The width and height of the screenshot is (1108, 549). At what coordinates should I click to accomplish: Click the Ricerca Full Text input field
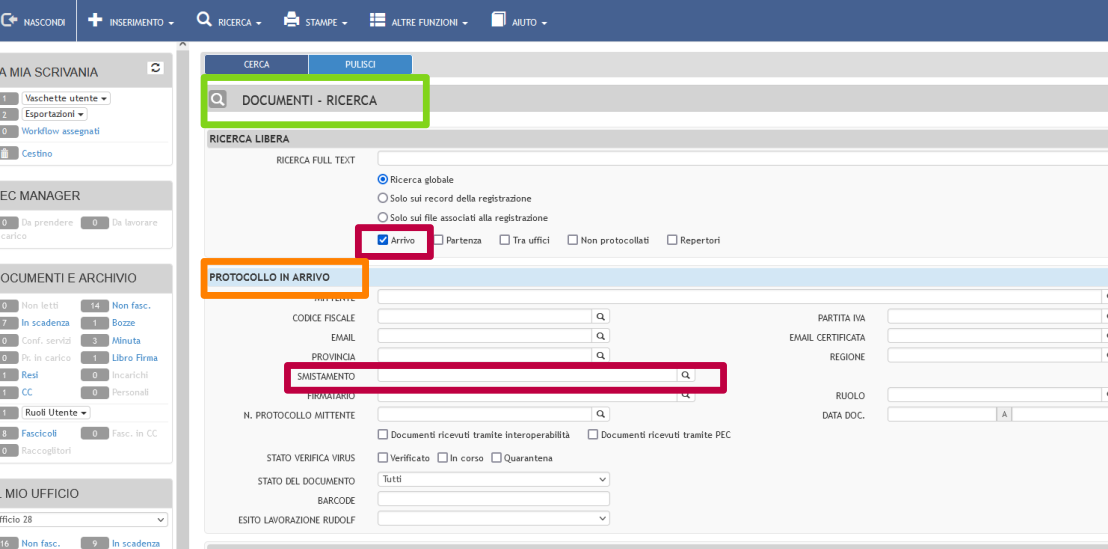740,158
